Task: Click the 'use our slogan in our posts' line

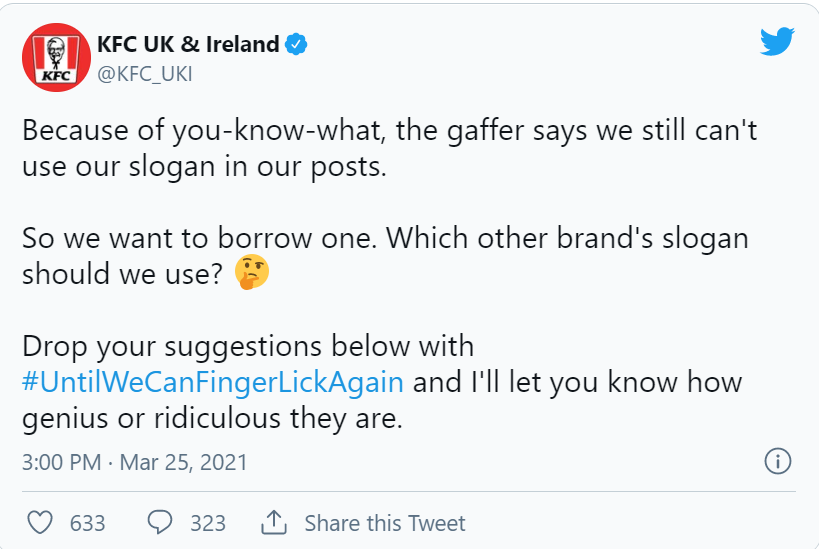Action: (204, 167)
